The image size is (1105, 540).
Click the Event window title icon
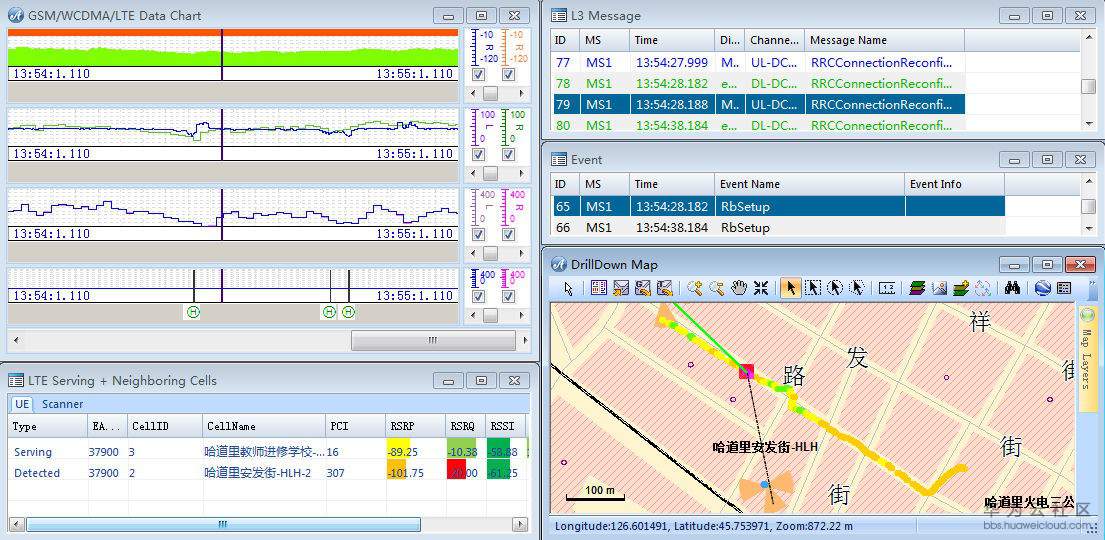coord(559,160)
